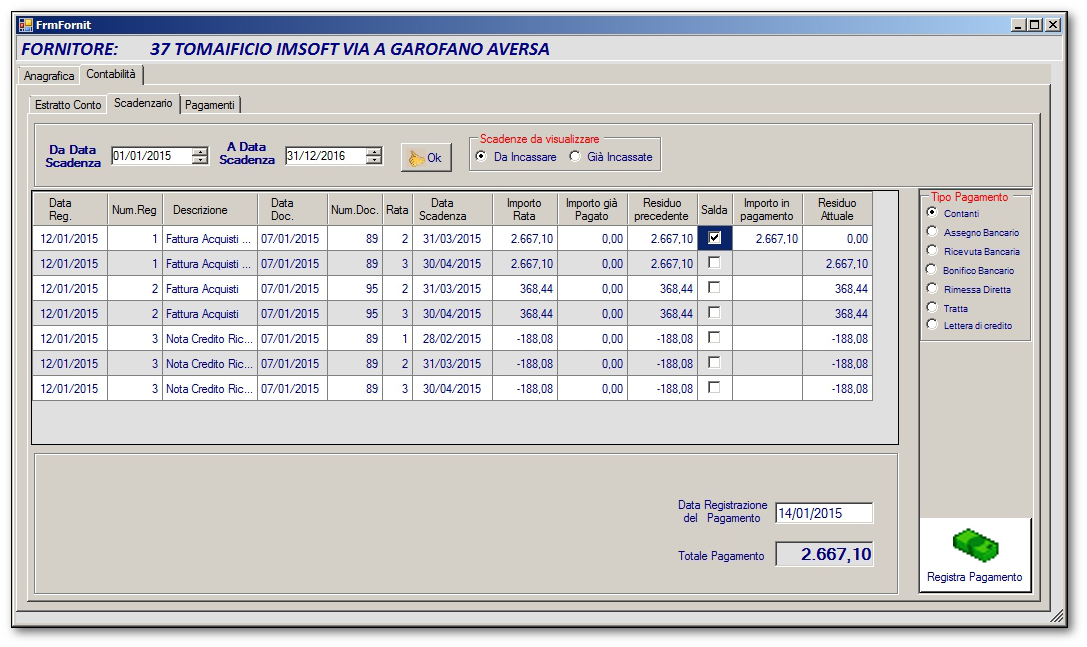The height and width of the screenshot is (647, 1087).
Task: Select the Scadenzario tab
Action: pyautogui.click(x=143, y=103)
